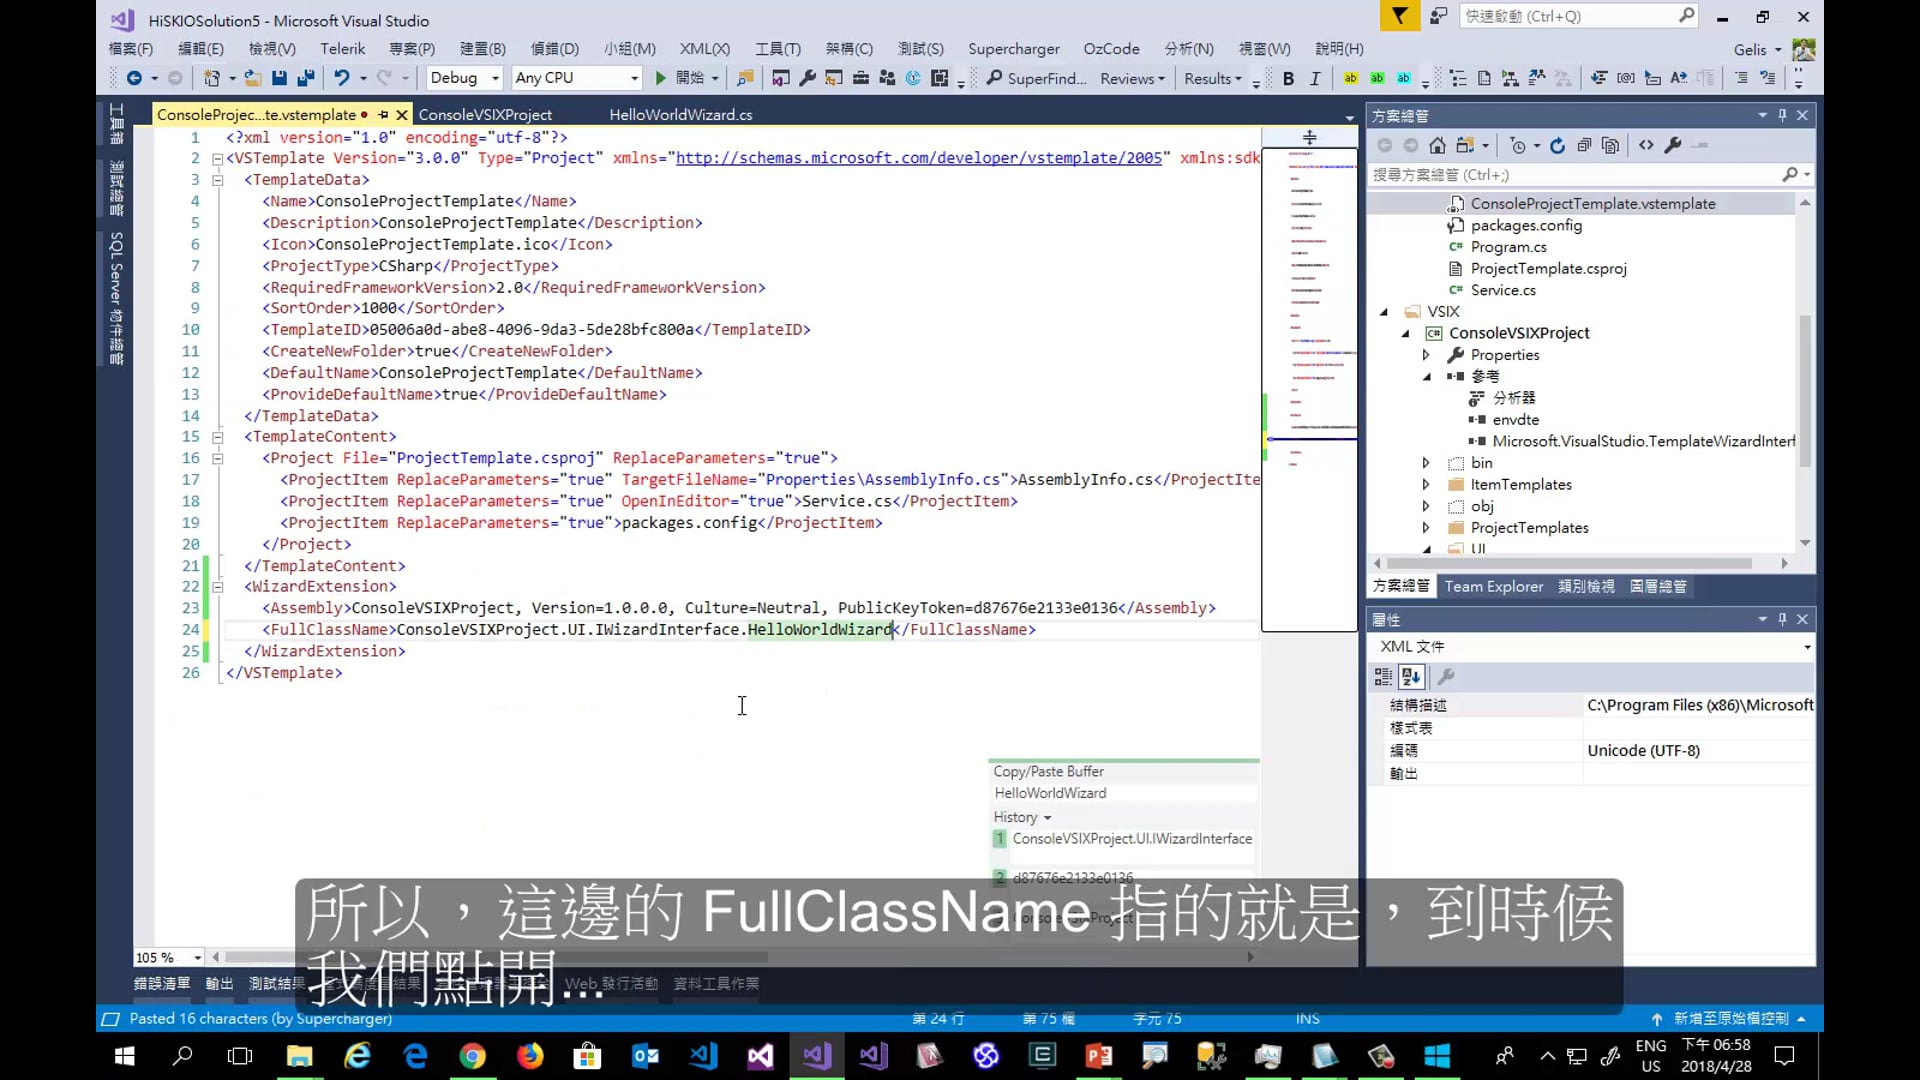The height and width of the screenshot is (1080, 1920).
Task: Toggle bold formatting in the toolbar
Action: [1288, 77]
